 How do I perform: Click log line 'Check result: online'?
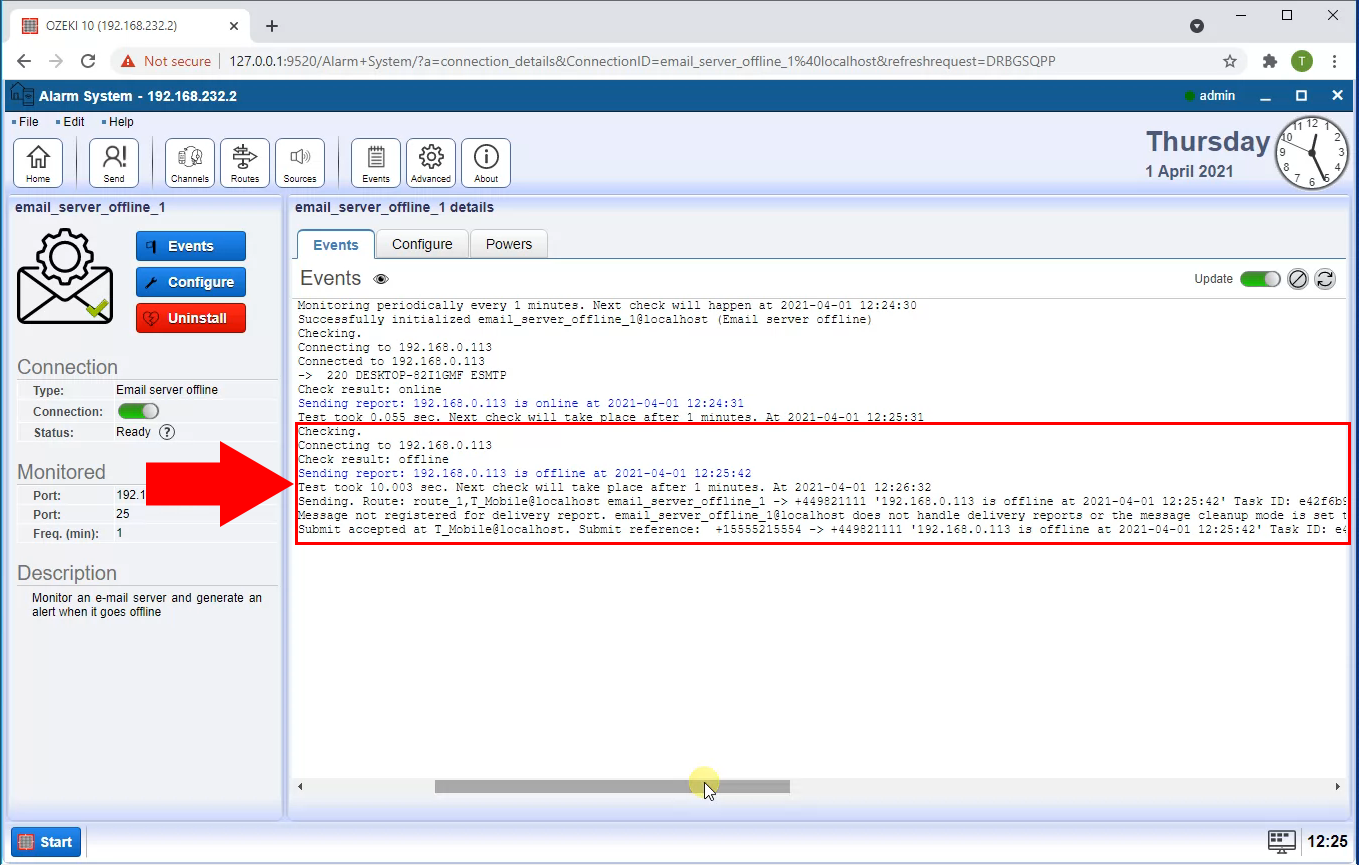(370, 389)
